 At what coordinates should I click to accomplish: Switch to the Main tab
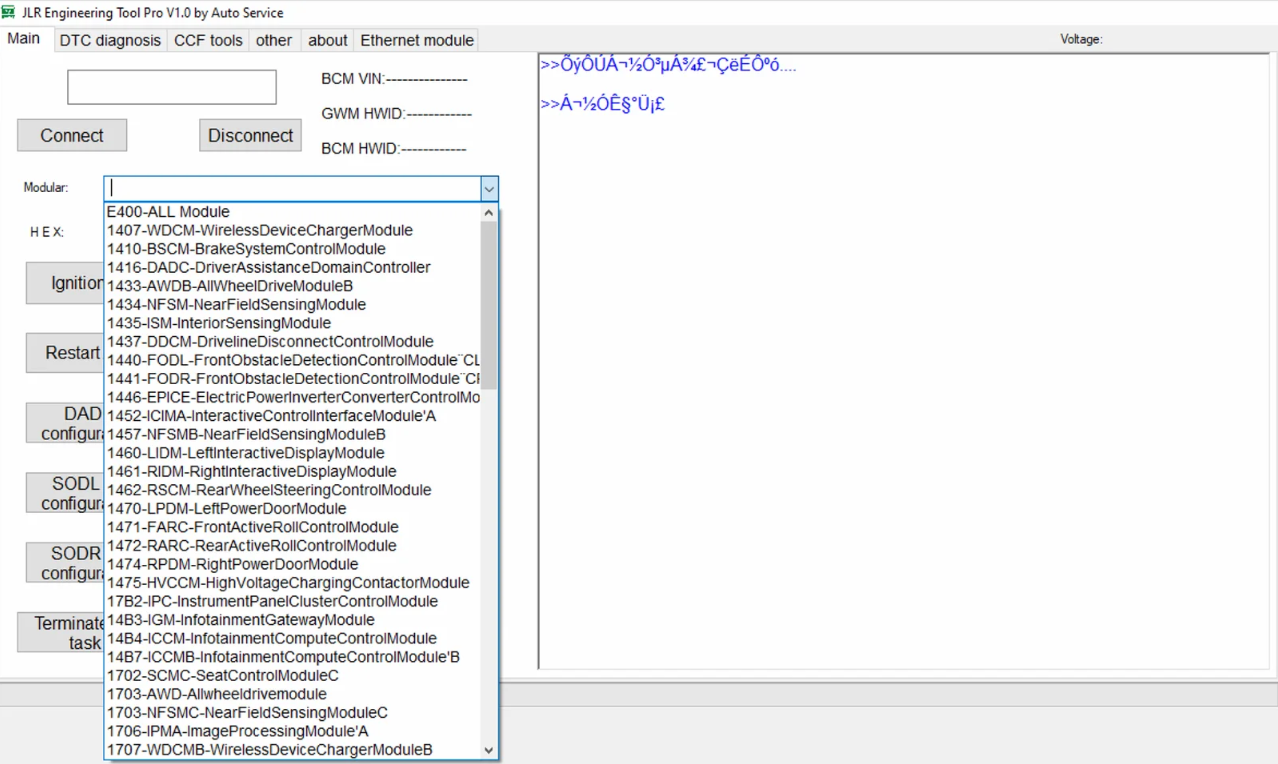pos(24,38)
